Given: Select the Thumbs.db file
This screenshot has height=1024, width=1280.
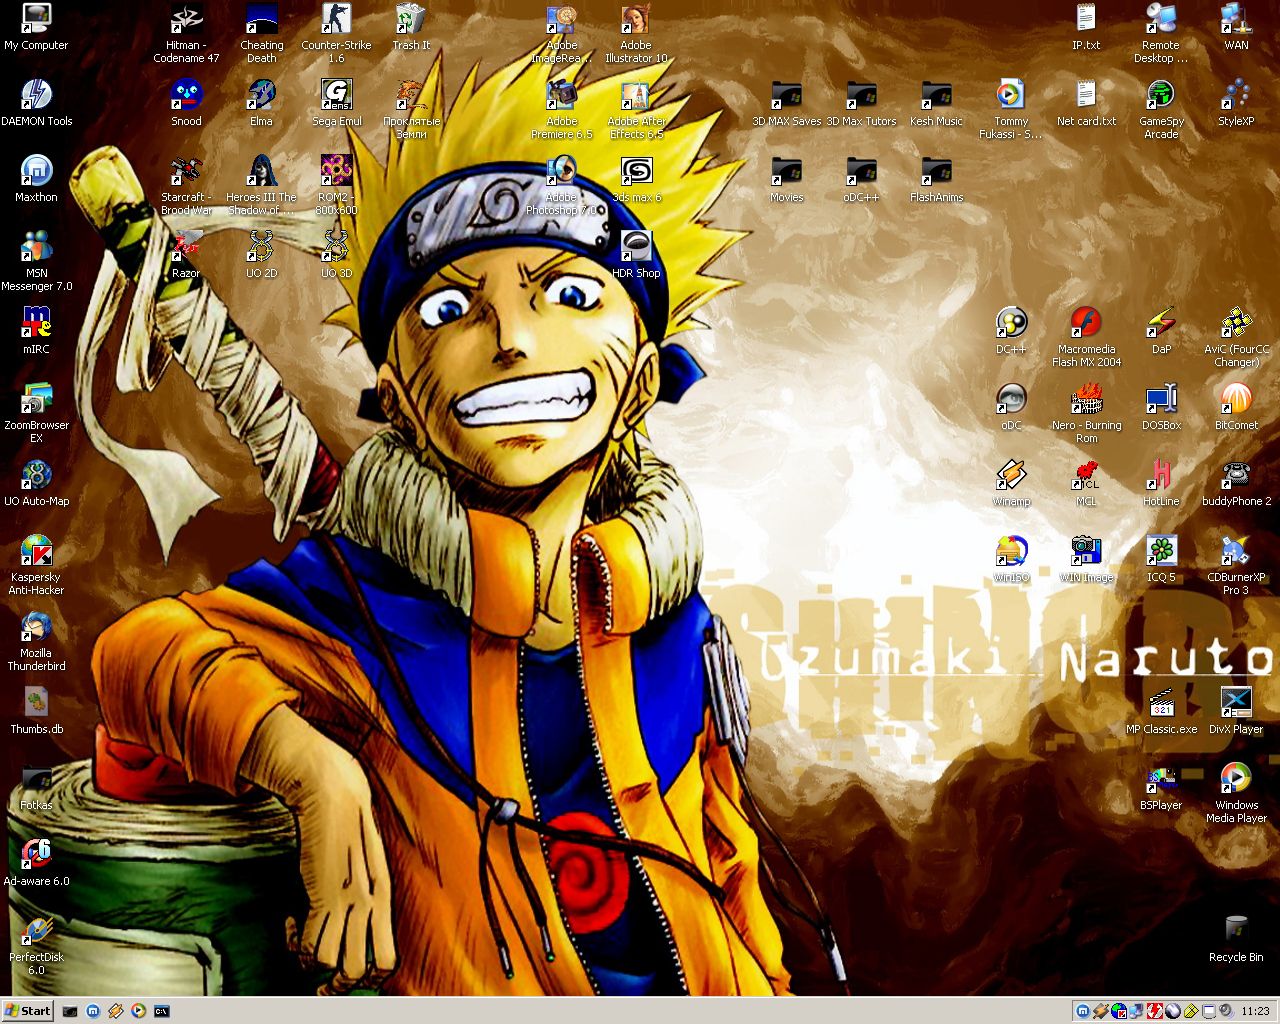Looking at the screenshot, I should (36, 711).
